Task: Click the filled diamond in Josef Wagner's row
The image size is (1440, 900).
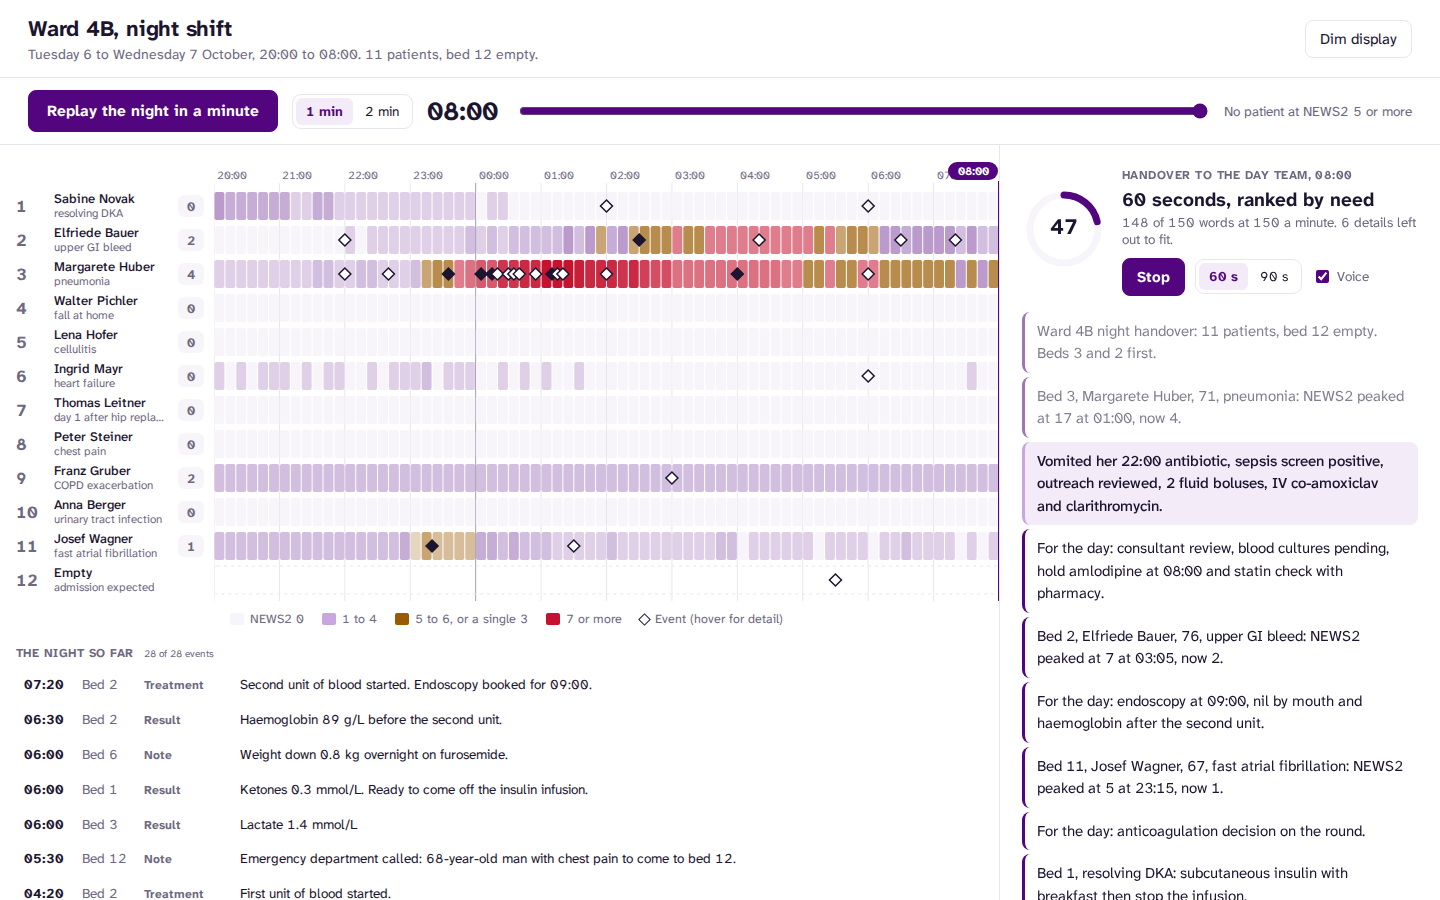Action: (x=432, y=546)
